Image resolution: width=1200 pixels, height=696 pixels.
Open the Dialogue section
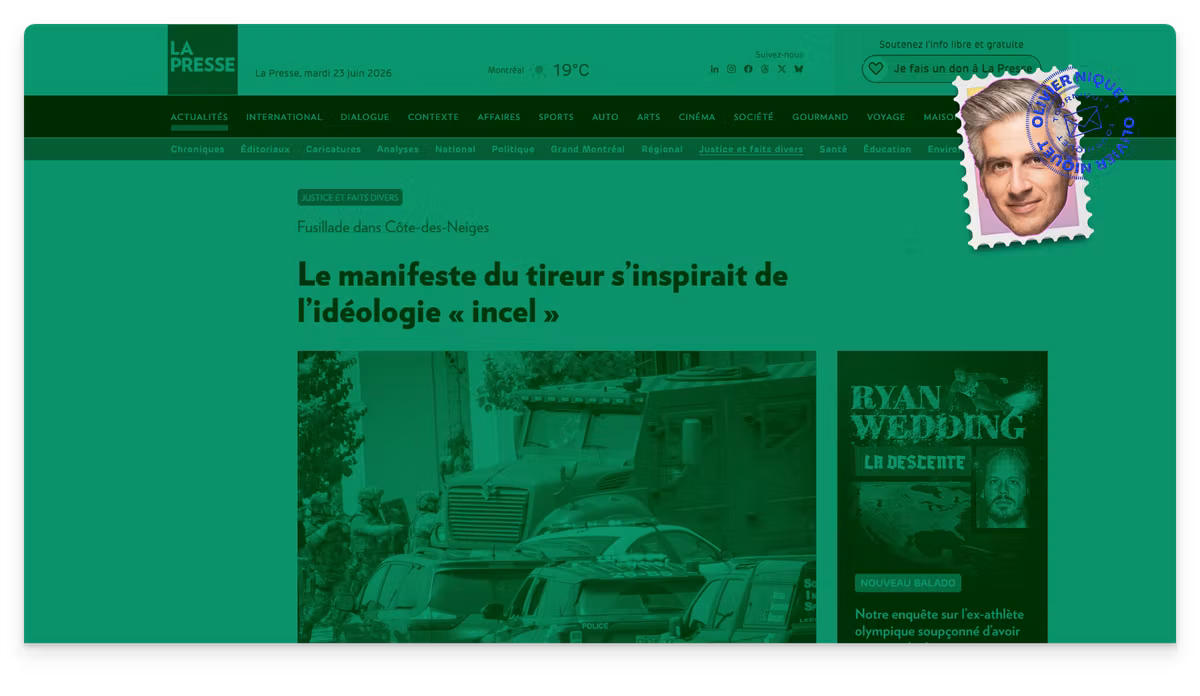pos(365,117)
